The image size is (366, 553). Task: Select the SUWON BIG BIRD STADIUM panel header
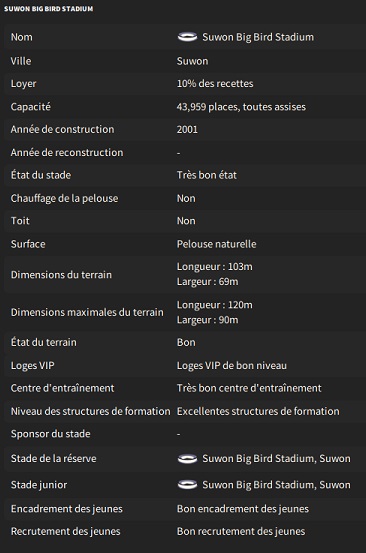click(49, 8)
